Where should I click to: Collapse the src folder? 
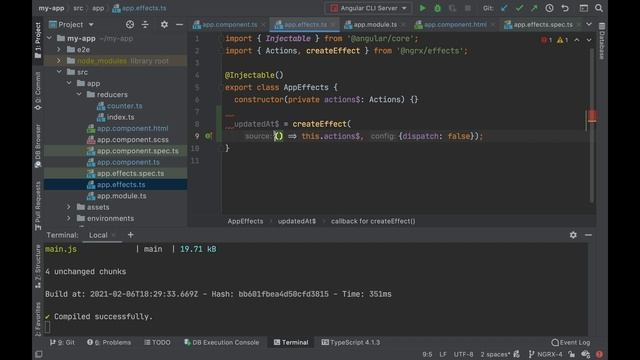click(59, 72)
